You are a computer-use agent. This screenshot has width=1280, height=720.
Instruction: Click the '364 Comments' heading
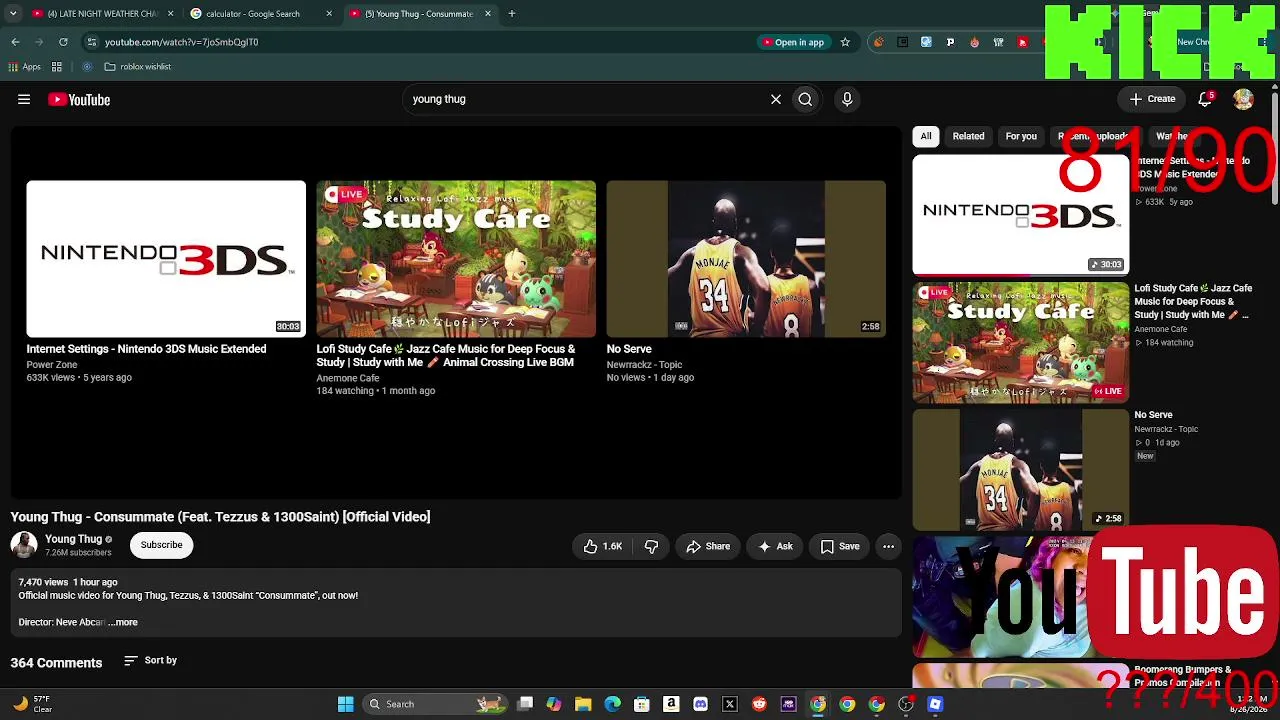point(56,663)
